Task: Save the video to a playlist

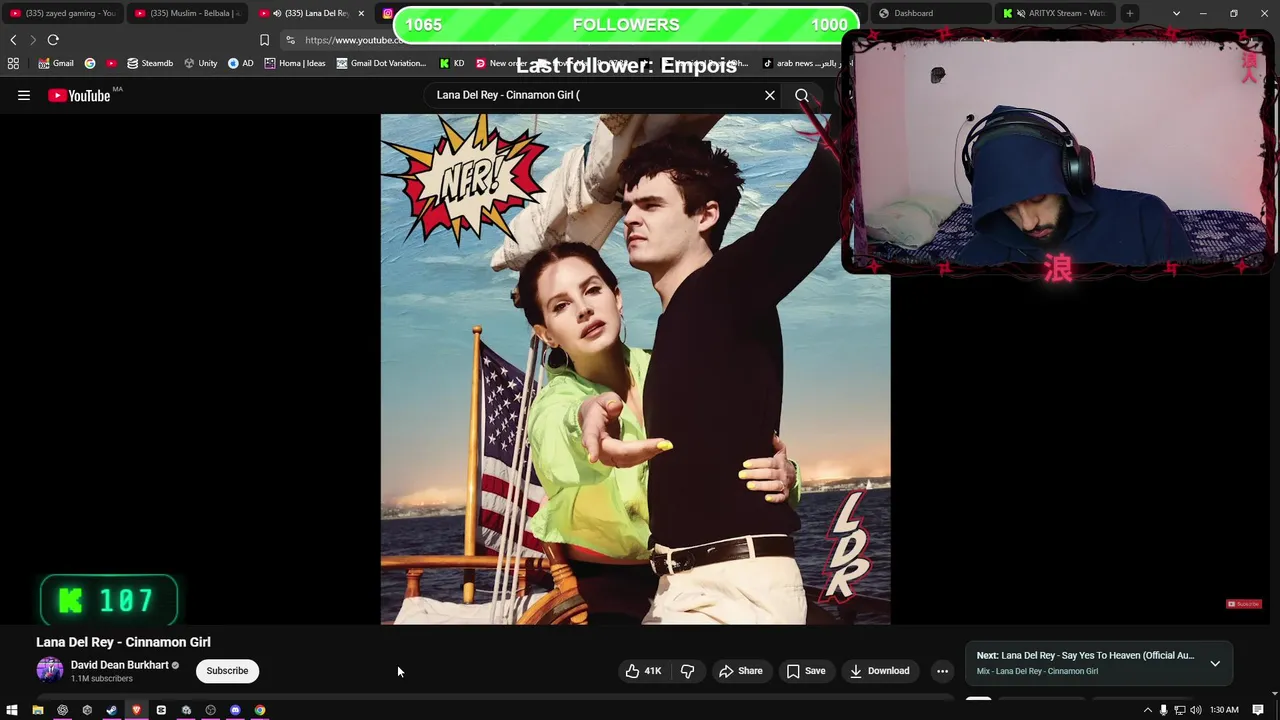Action: [806, 671]
